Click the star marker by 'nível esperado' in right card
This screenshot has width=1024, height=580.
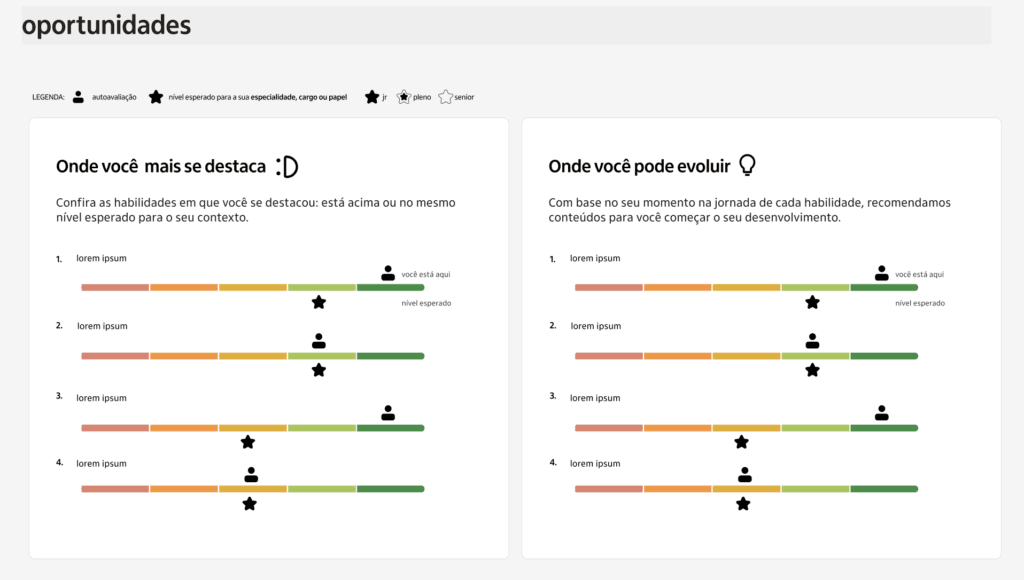click(x=813, y=302)
